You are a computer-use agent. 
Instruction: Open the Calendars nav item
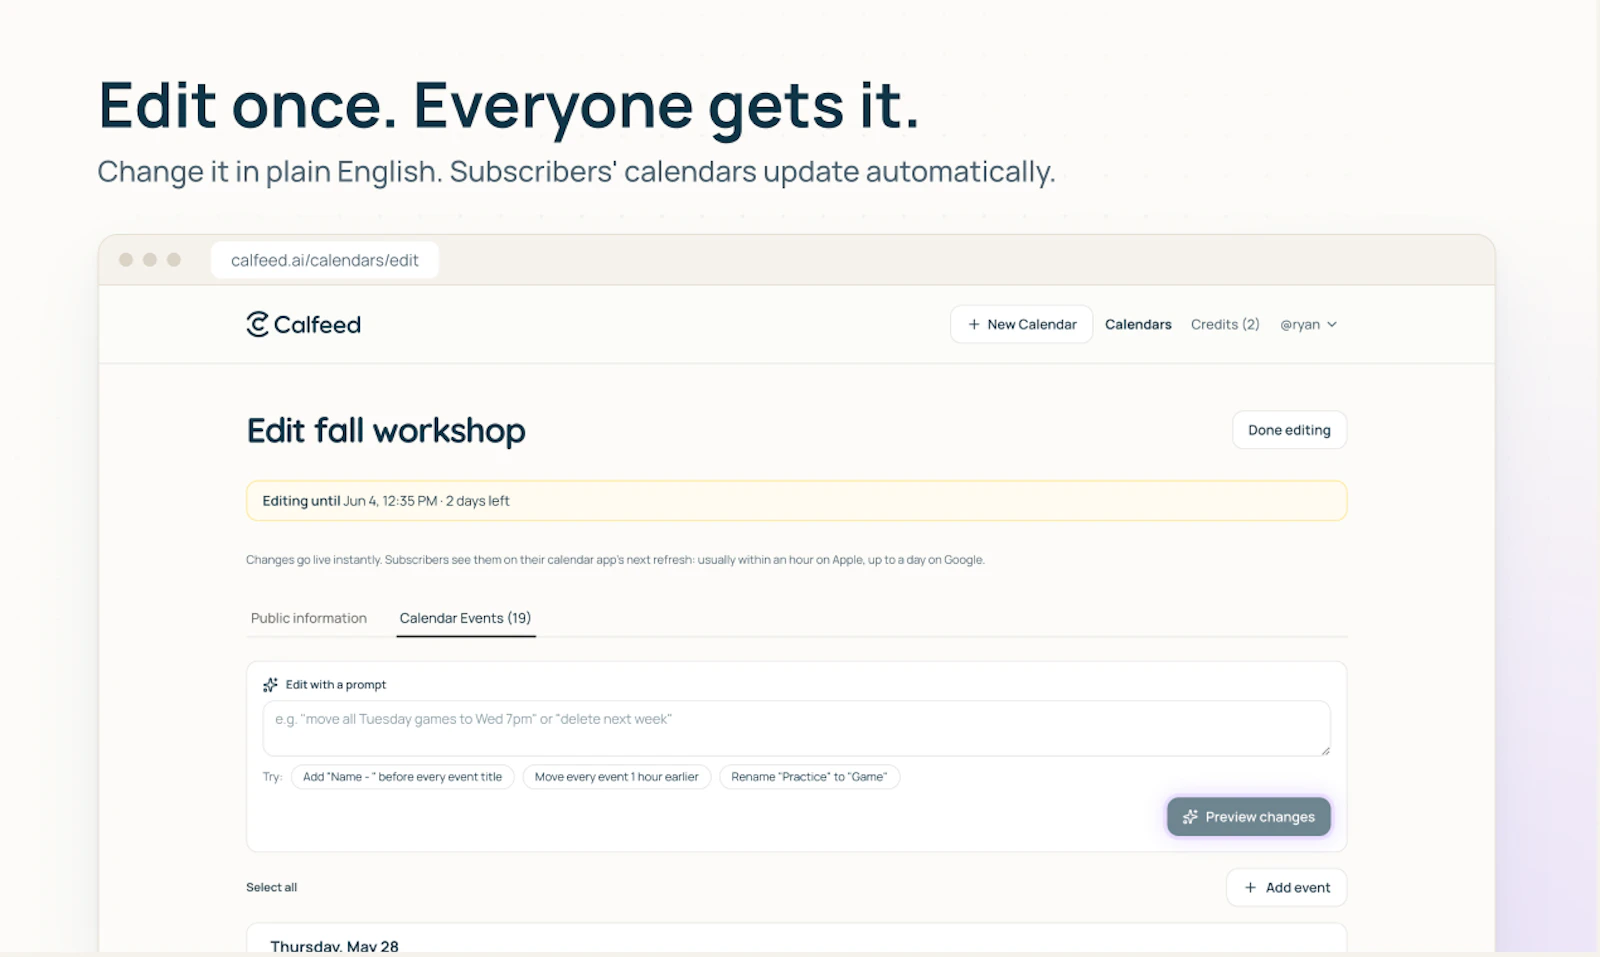[x=1138, y=324]
